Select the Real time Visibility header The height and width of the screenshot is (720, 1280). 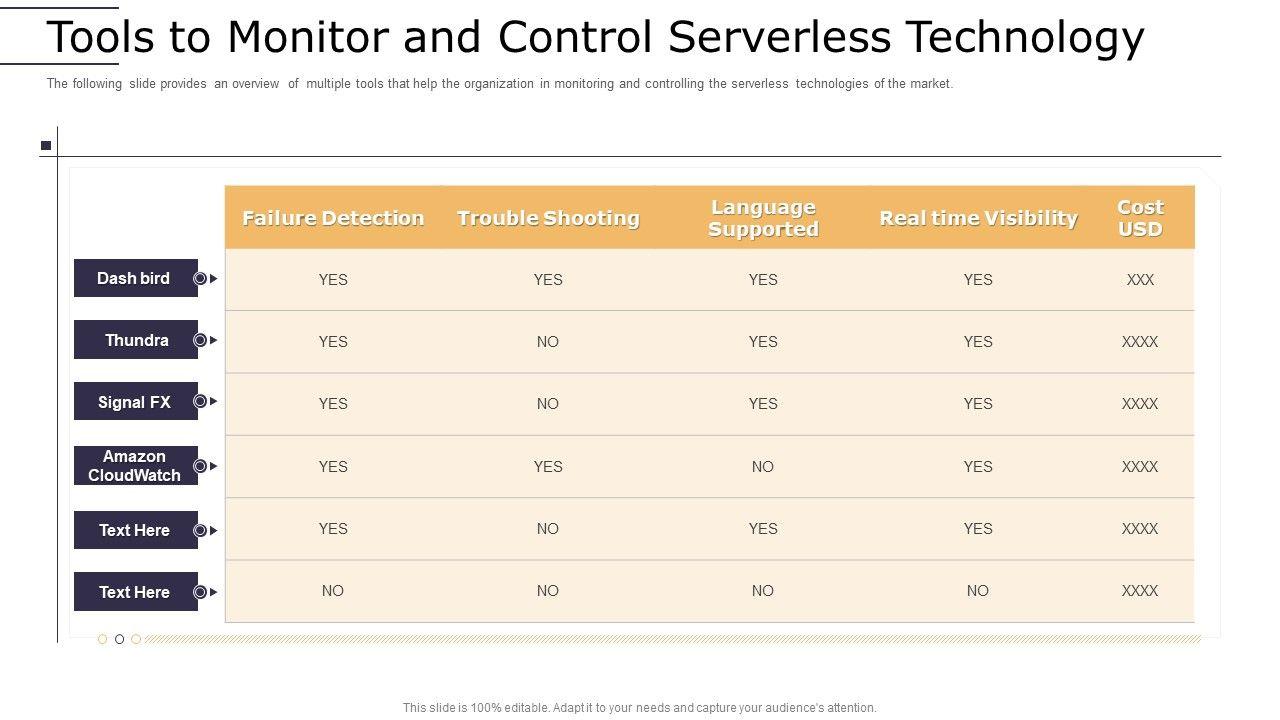pyautogui.click(x=978, y=218)
